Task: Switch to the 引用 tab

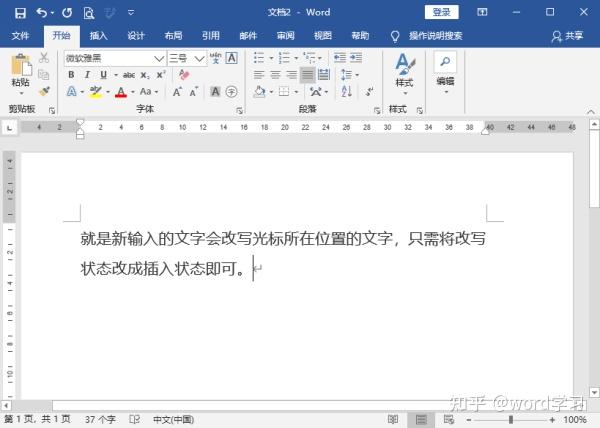Action: coord(211,36)
